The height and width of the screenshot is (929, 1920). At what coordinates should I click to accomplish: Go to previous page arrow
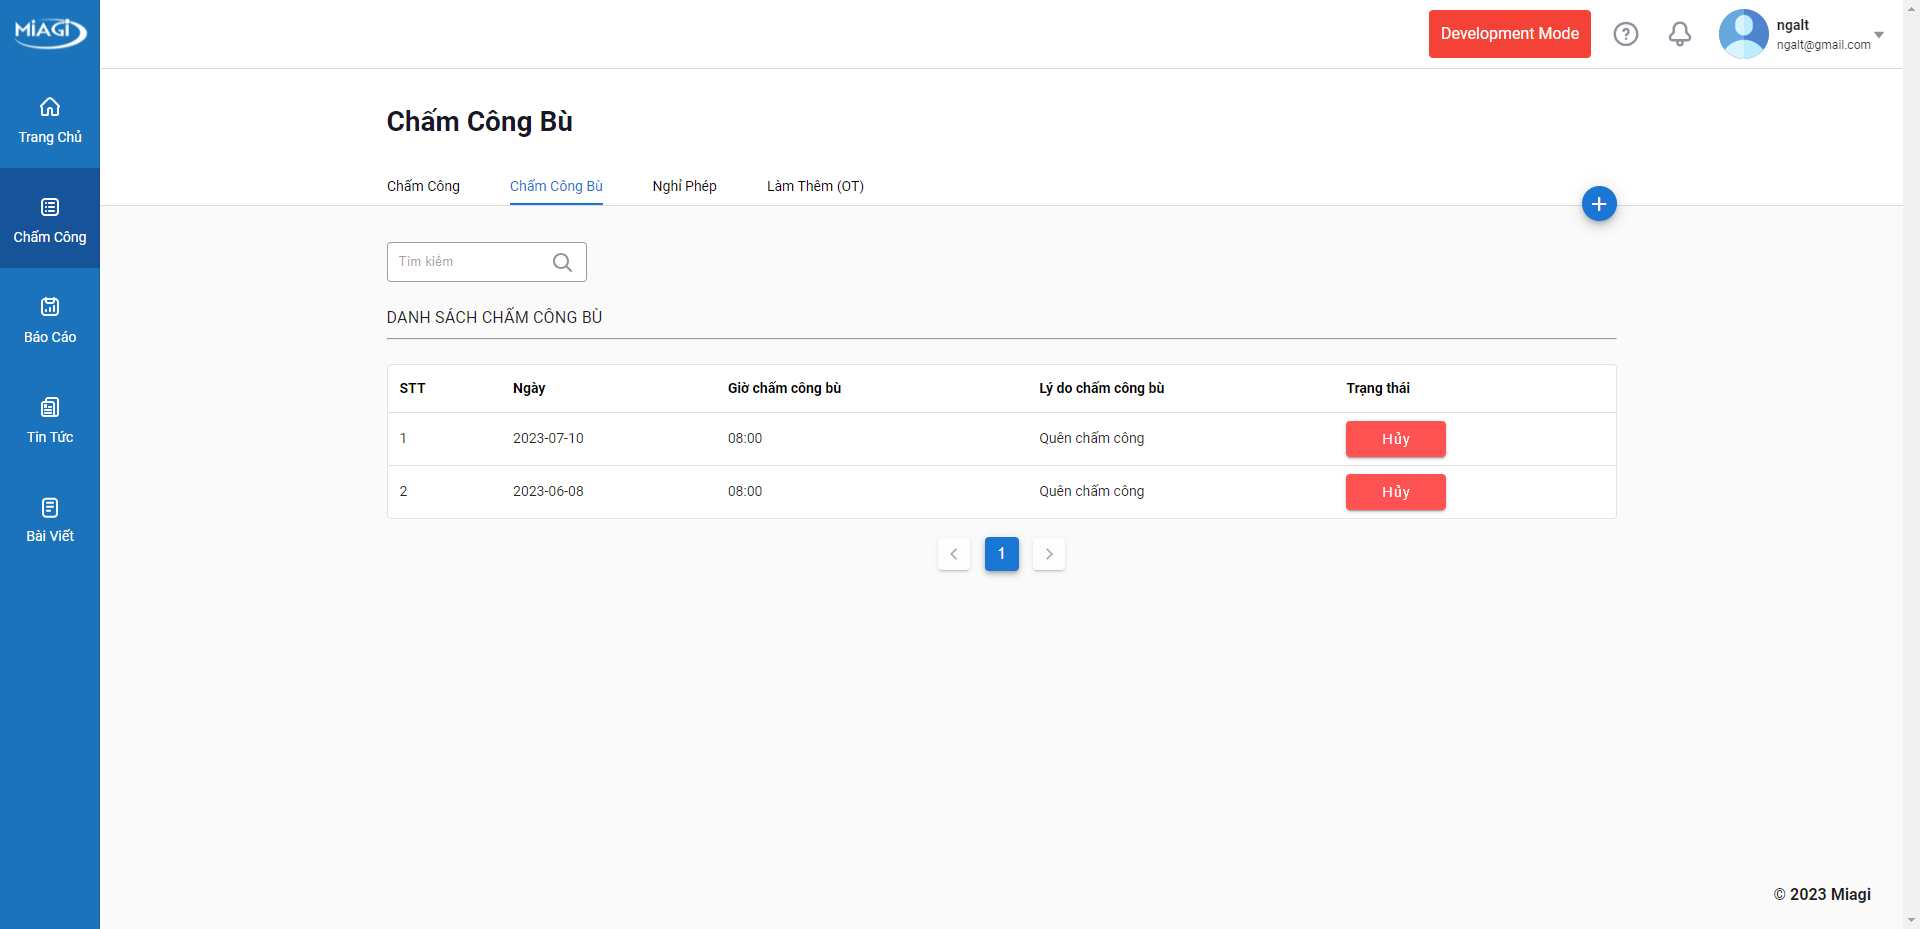point(954,554)
